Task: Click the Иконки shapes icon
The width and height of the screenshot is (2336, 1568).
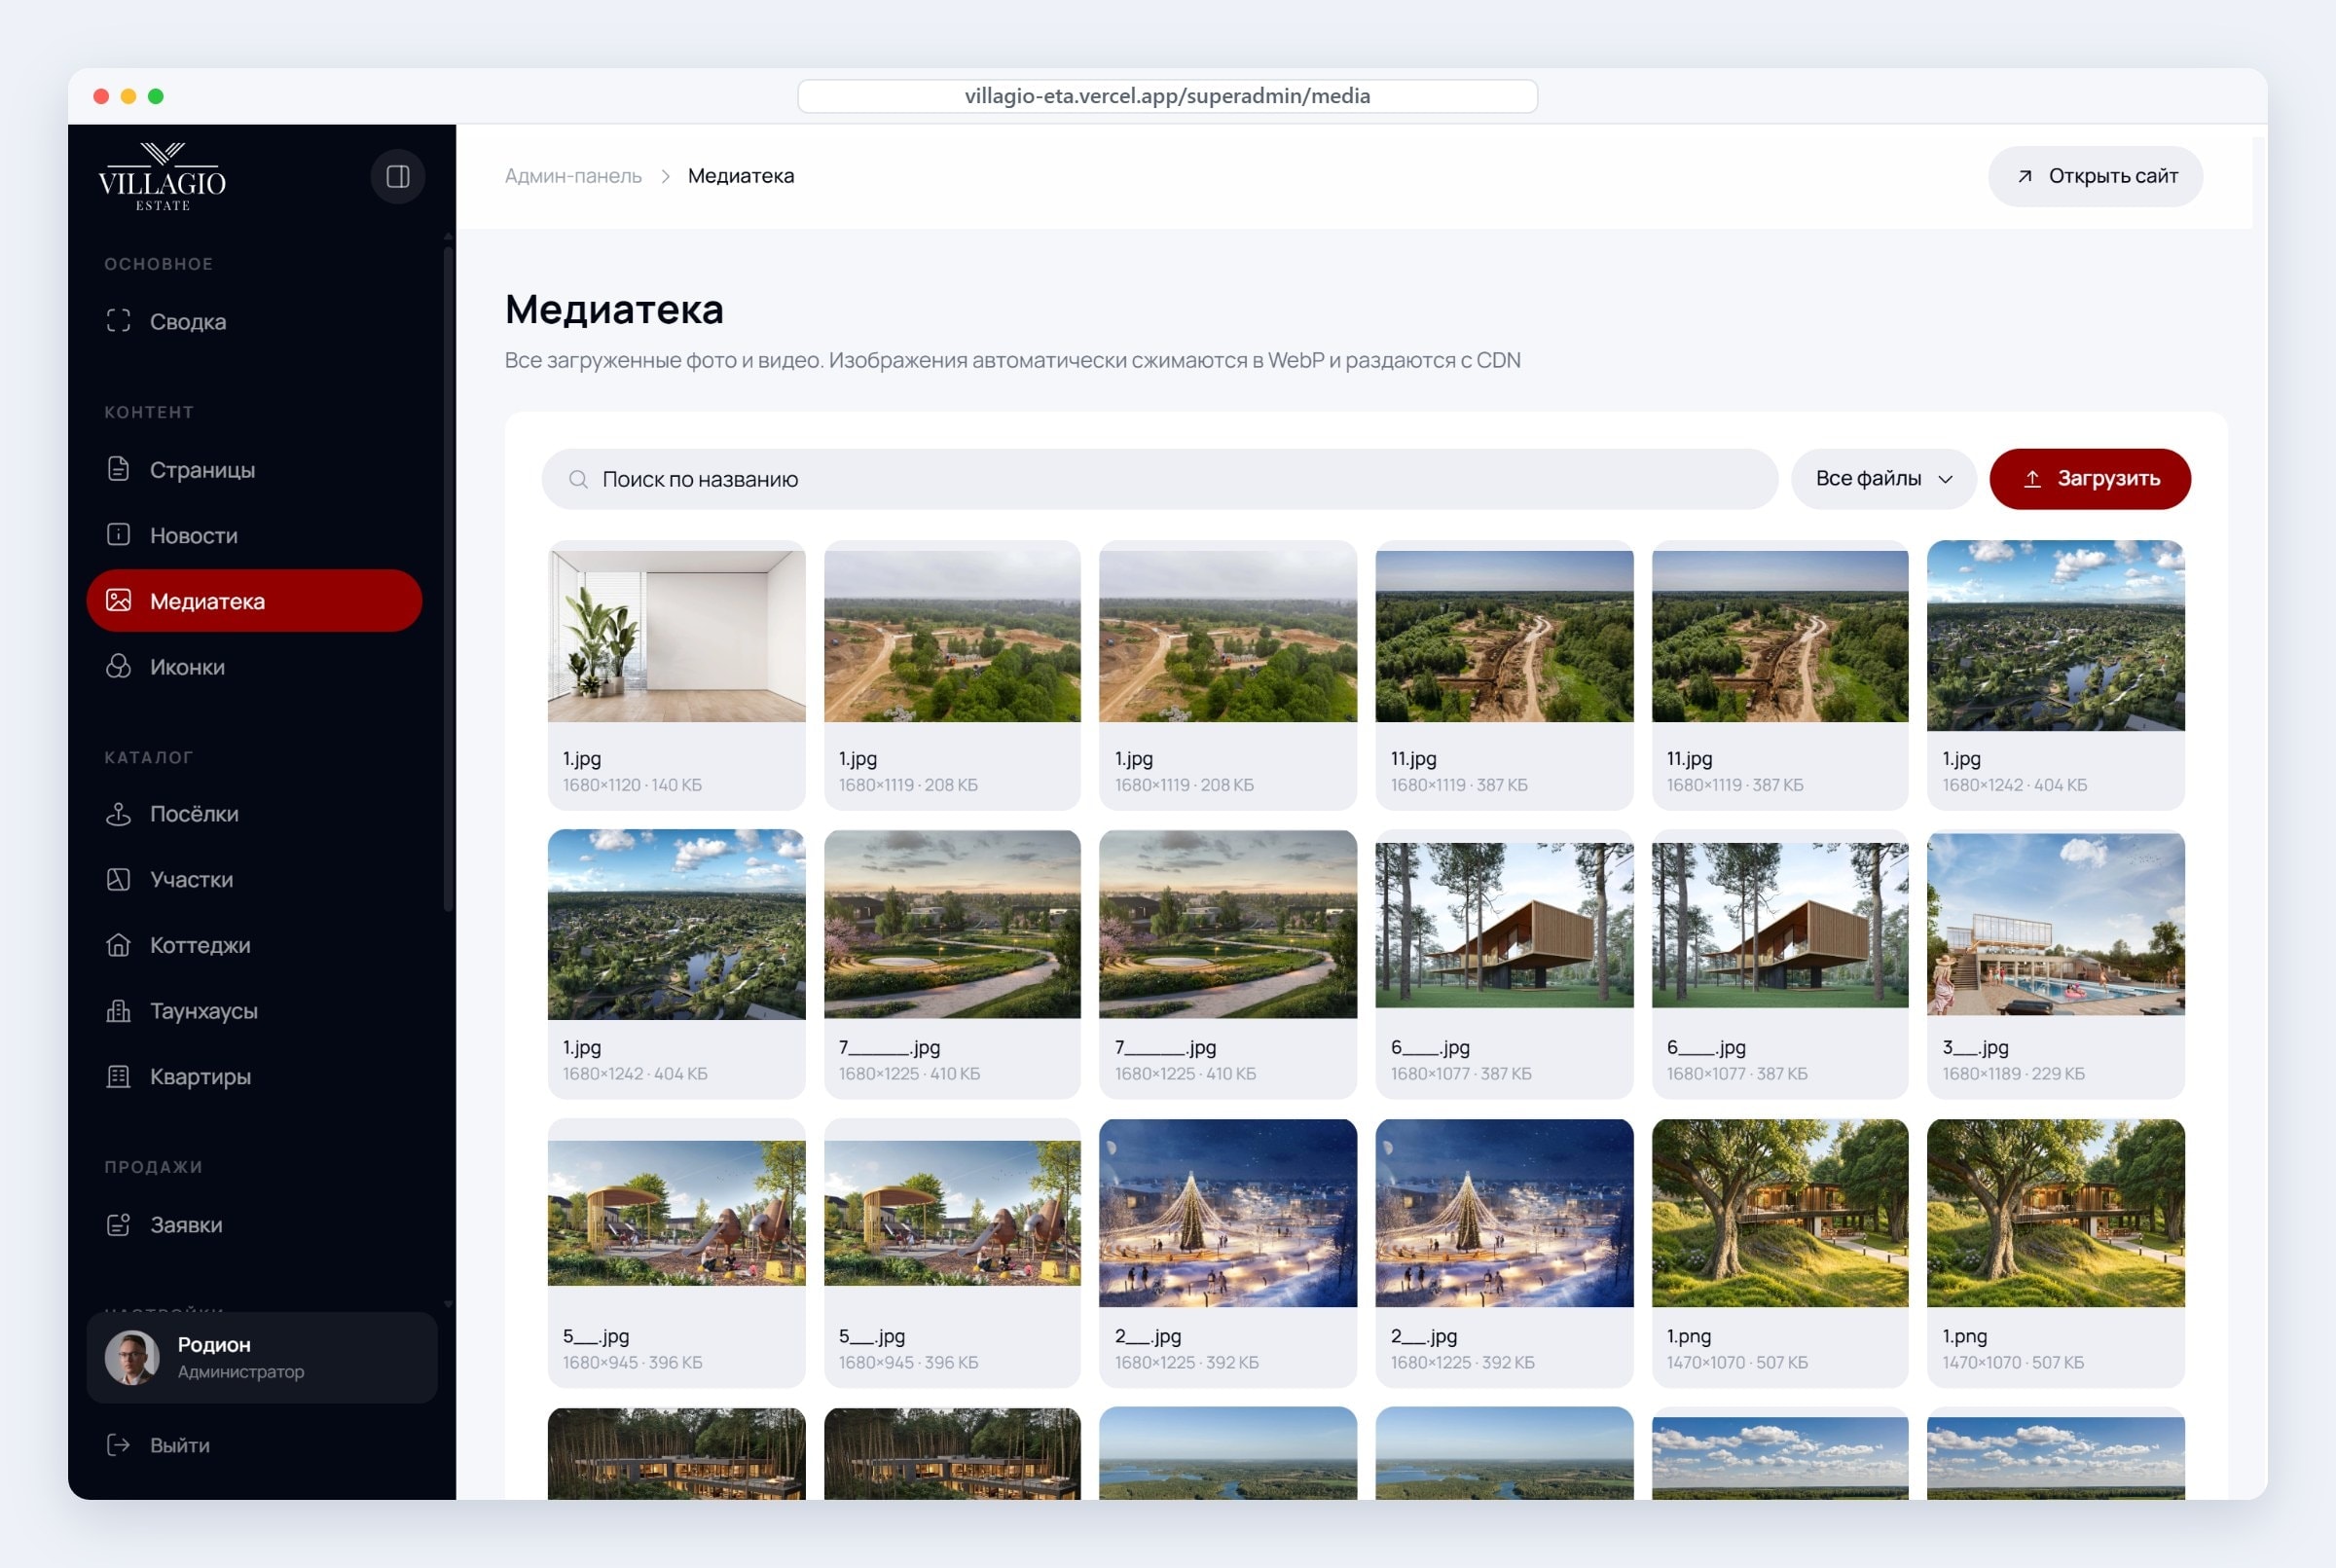Action: [118, 666]
